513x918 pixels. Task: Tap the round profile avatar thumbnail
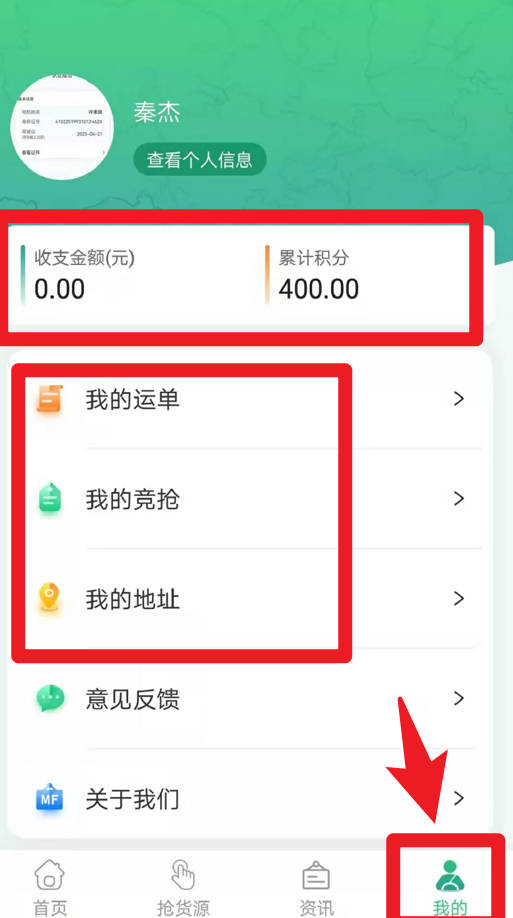pos(62,127)
